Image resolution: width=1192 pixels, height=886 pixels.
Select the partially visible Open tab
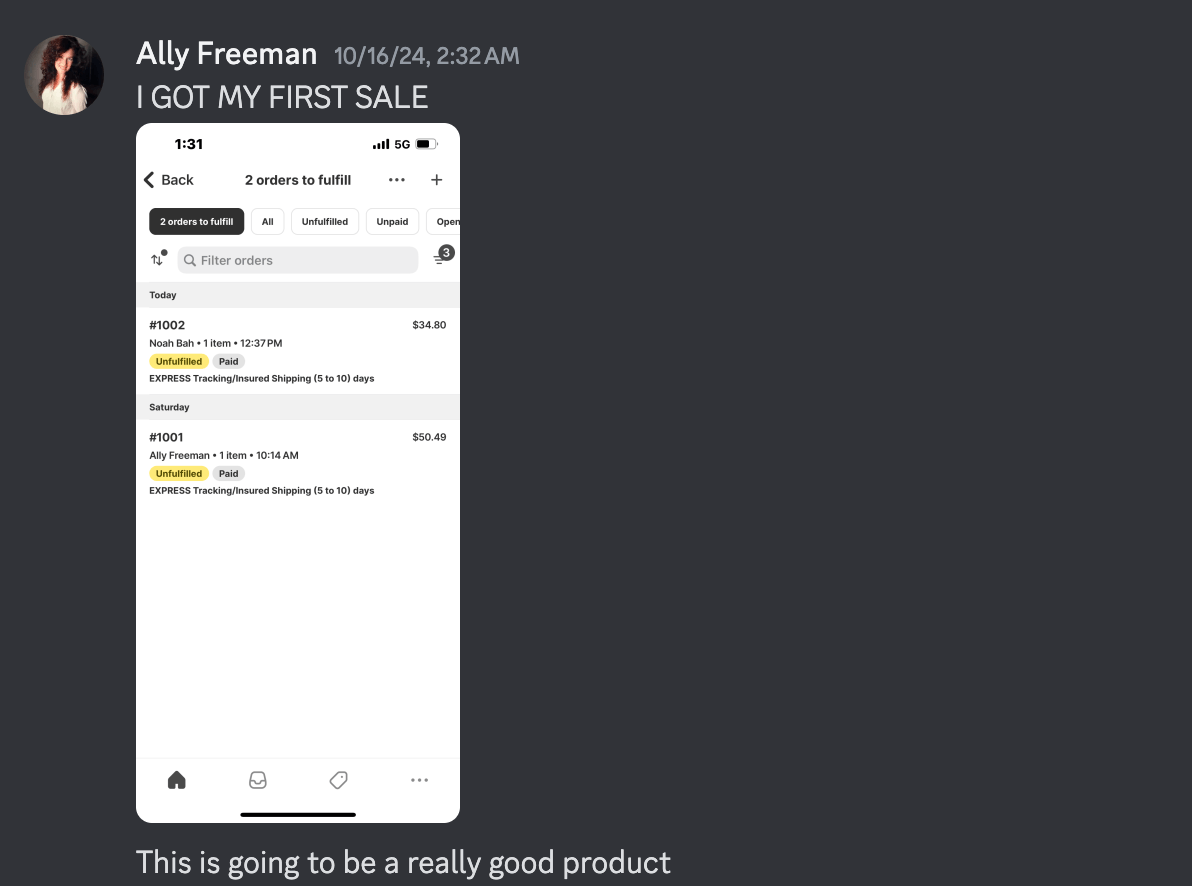[446, 222]
